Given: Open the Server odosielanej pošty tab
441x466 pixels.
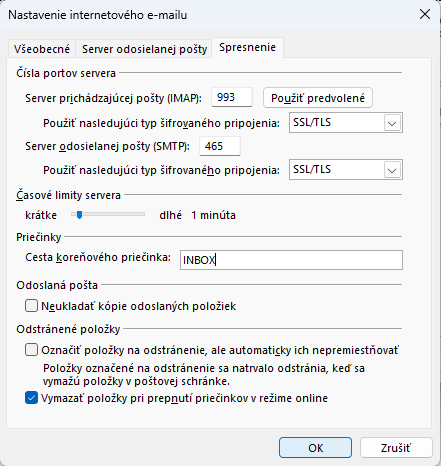Looking at the screenshot, I should pyautogui.click(x=144, y=49).
